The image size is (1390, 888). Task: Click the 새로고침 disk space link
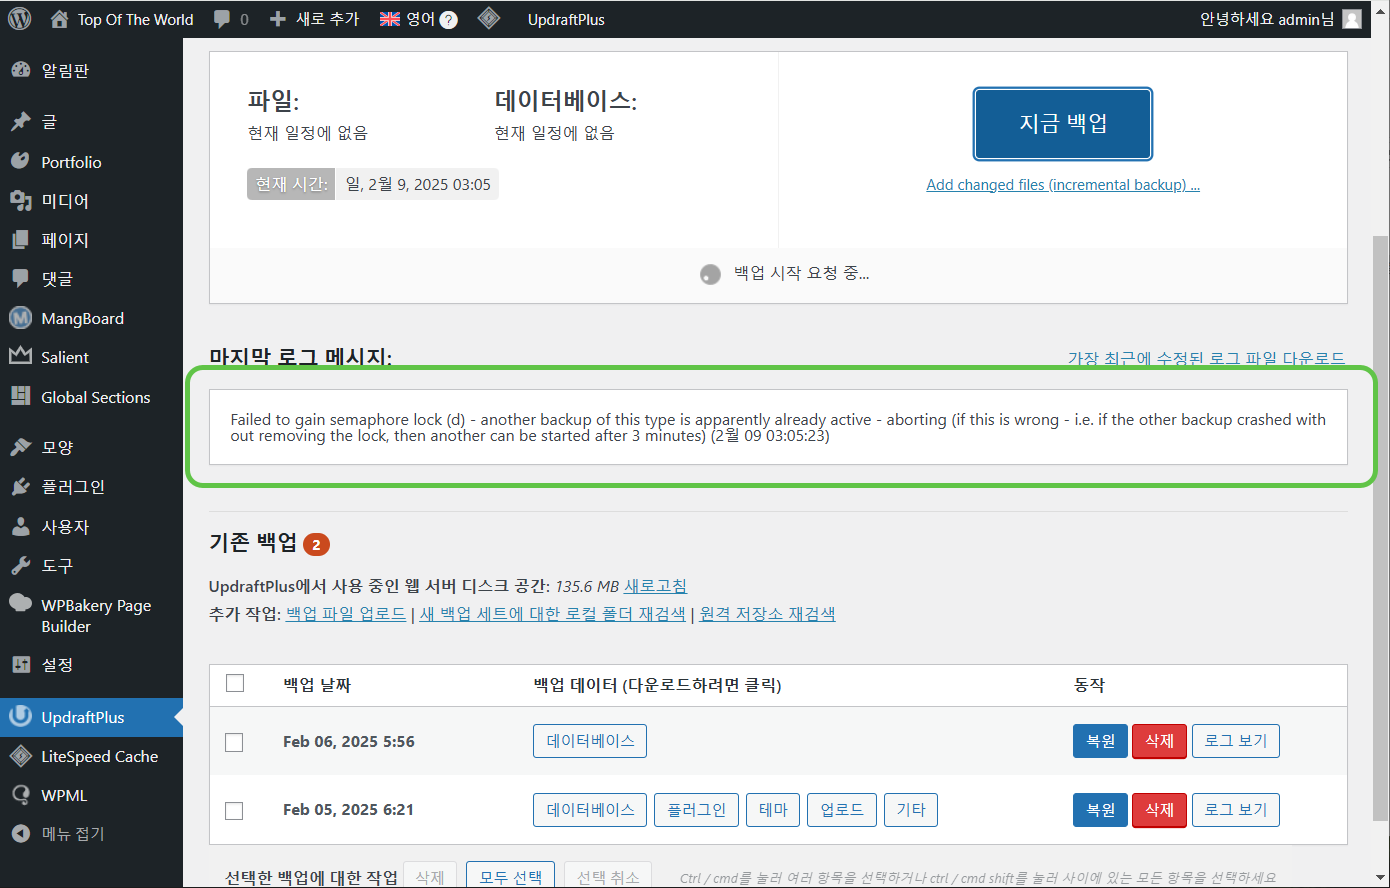click(656, 586)
